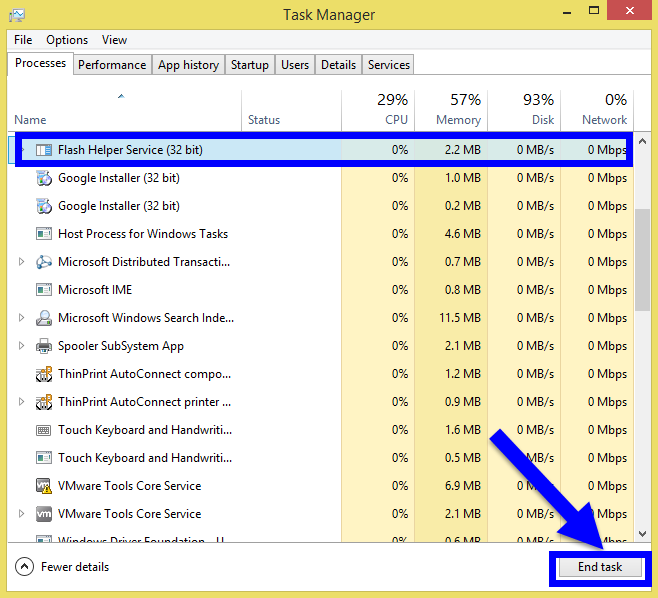Click the Microsoft Distributed Transaction icon
This screenshot has width=658, height=598.
pyautogui.click(x=44, y=262)
